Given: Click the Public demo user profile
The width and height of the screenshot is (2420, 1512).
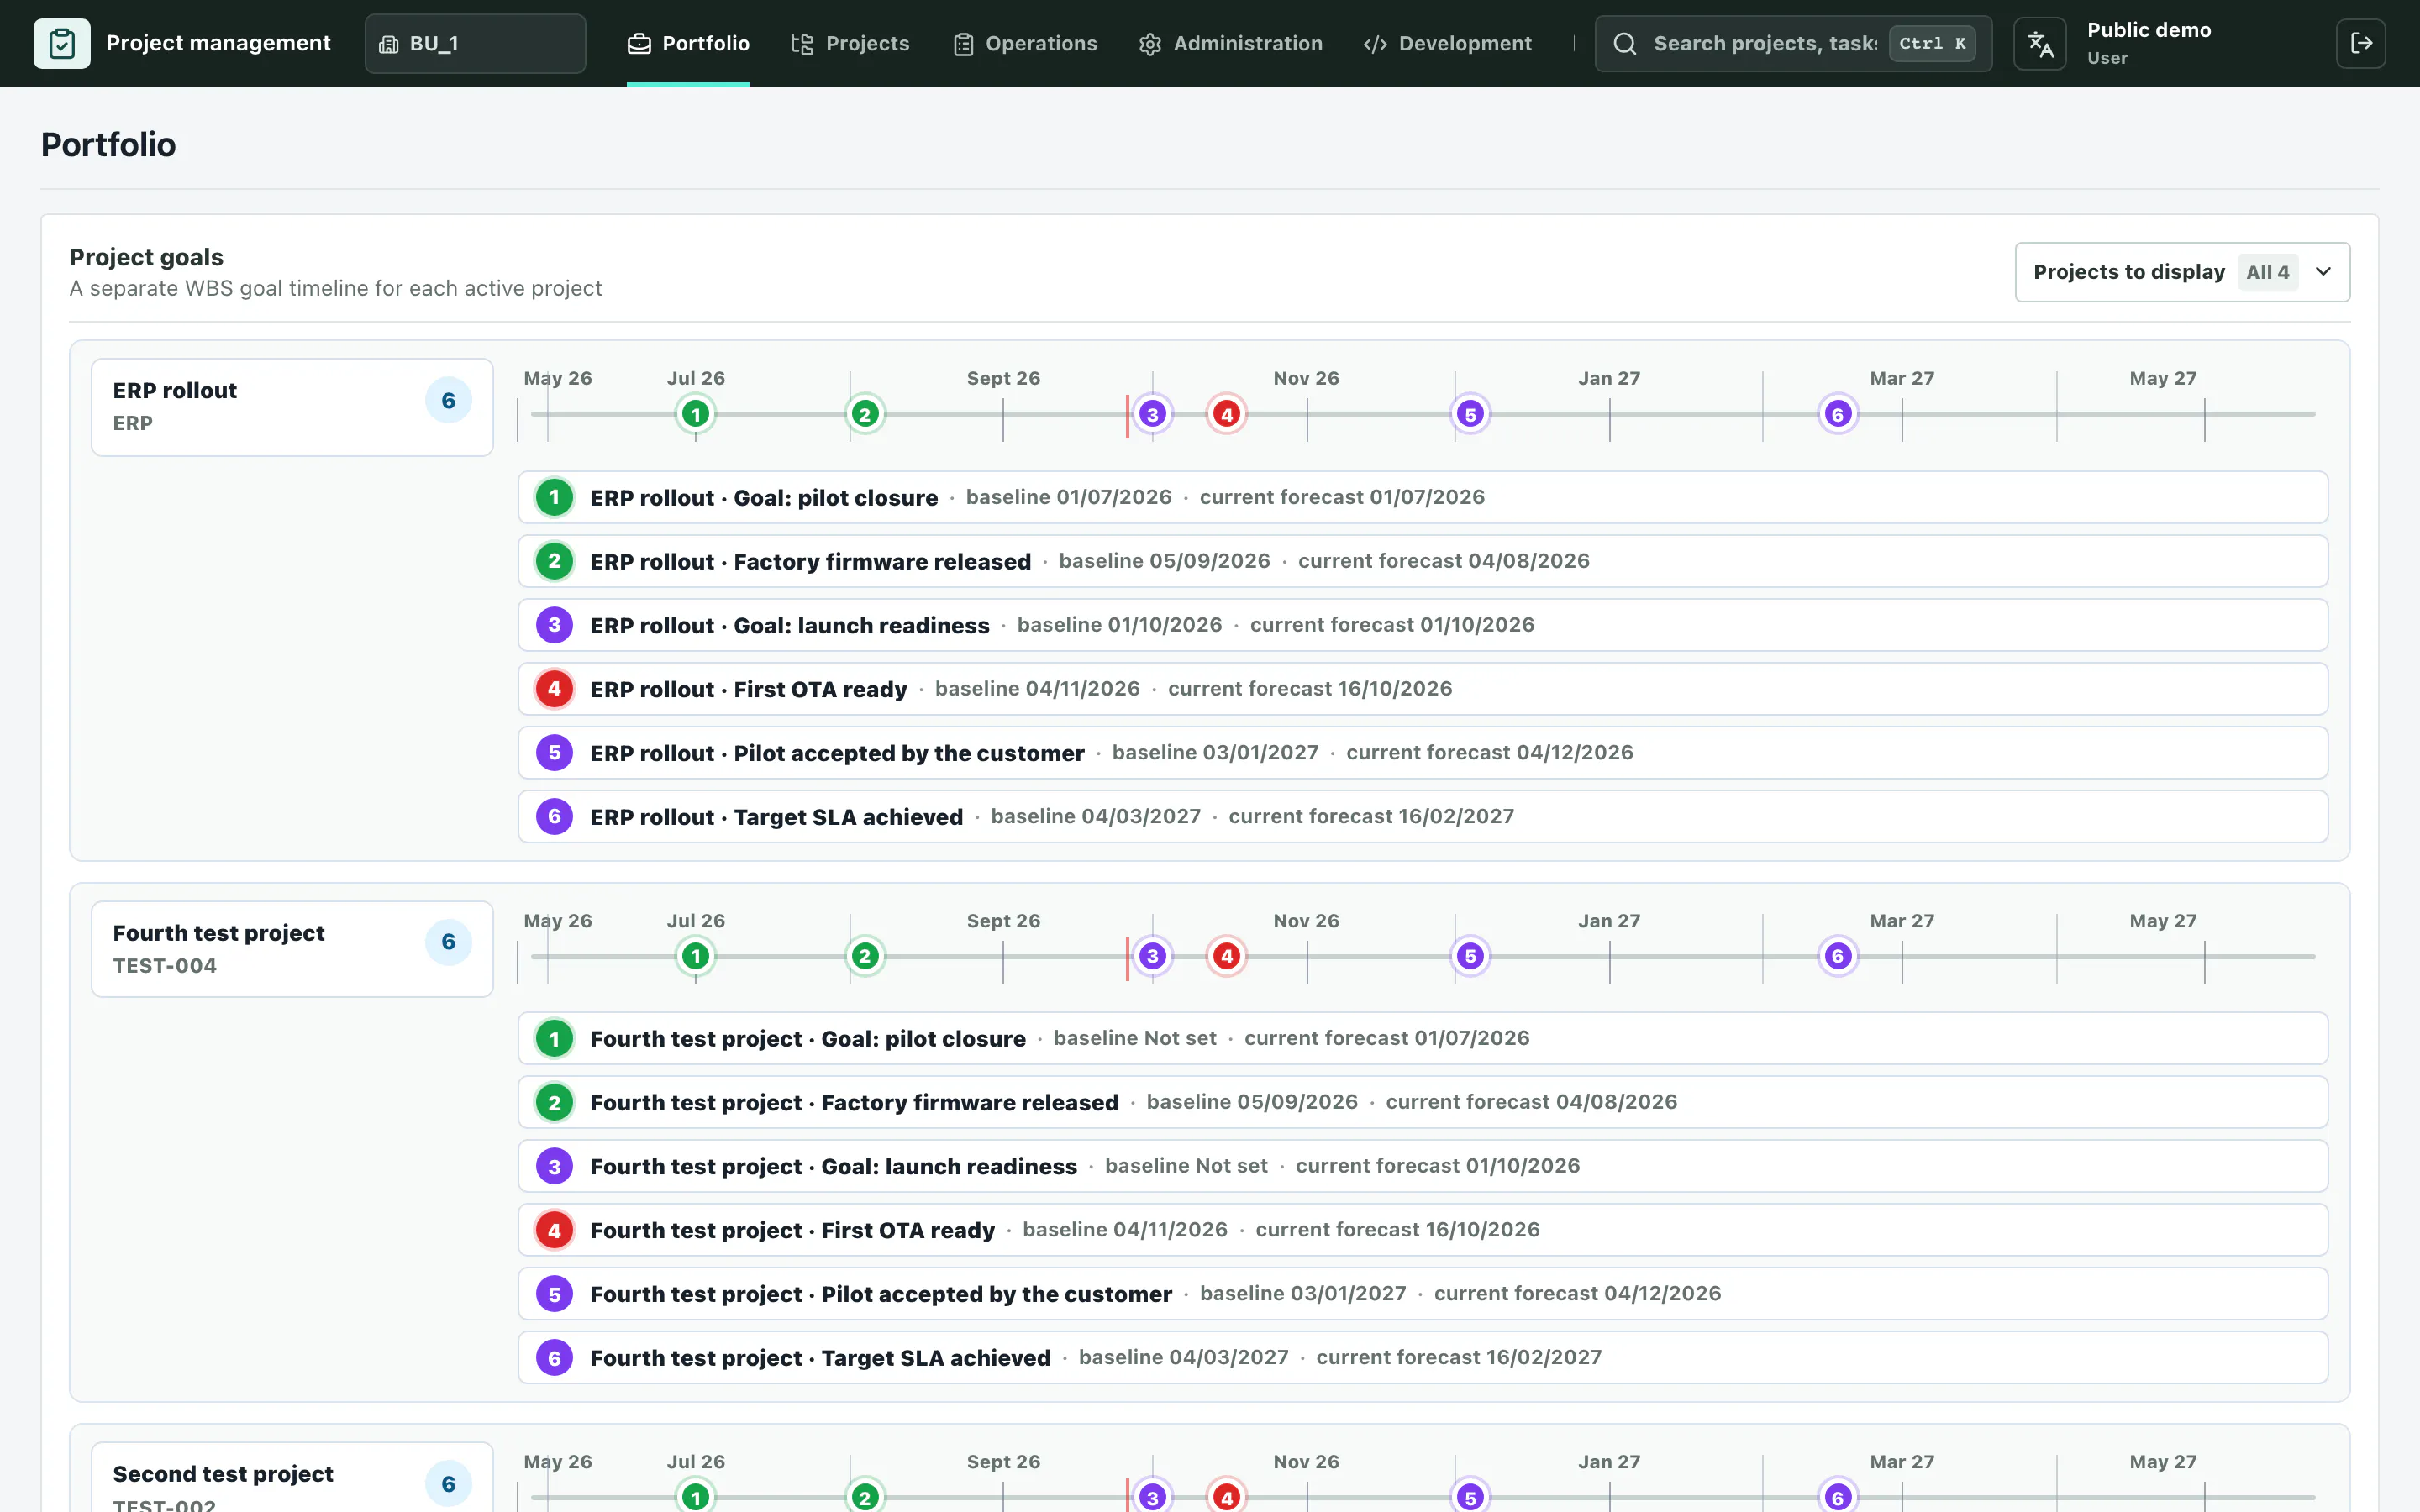Looking at the screenshot, I should [2148, 43].
